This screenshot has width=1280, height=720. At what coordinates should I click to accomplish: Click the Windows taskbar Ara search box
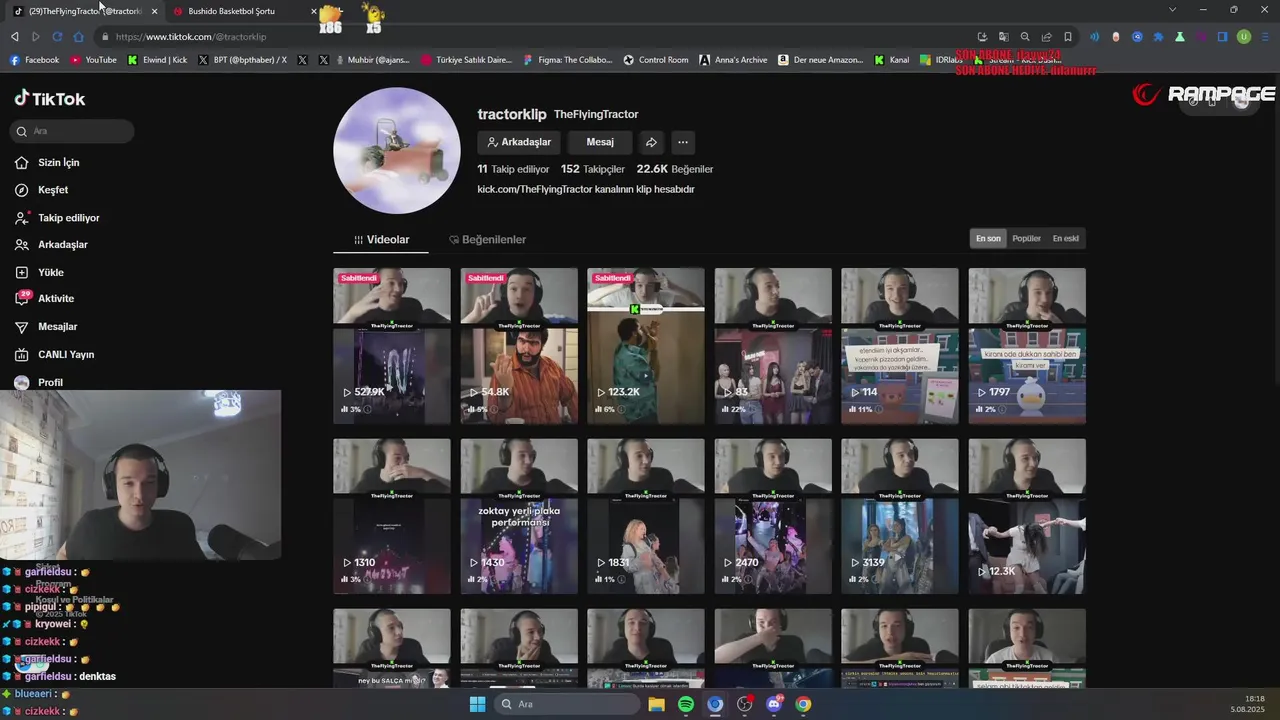[x=567, y=704]
